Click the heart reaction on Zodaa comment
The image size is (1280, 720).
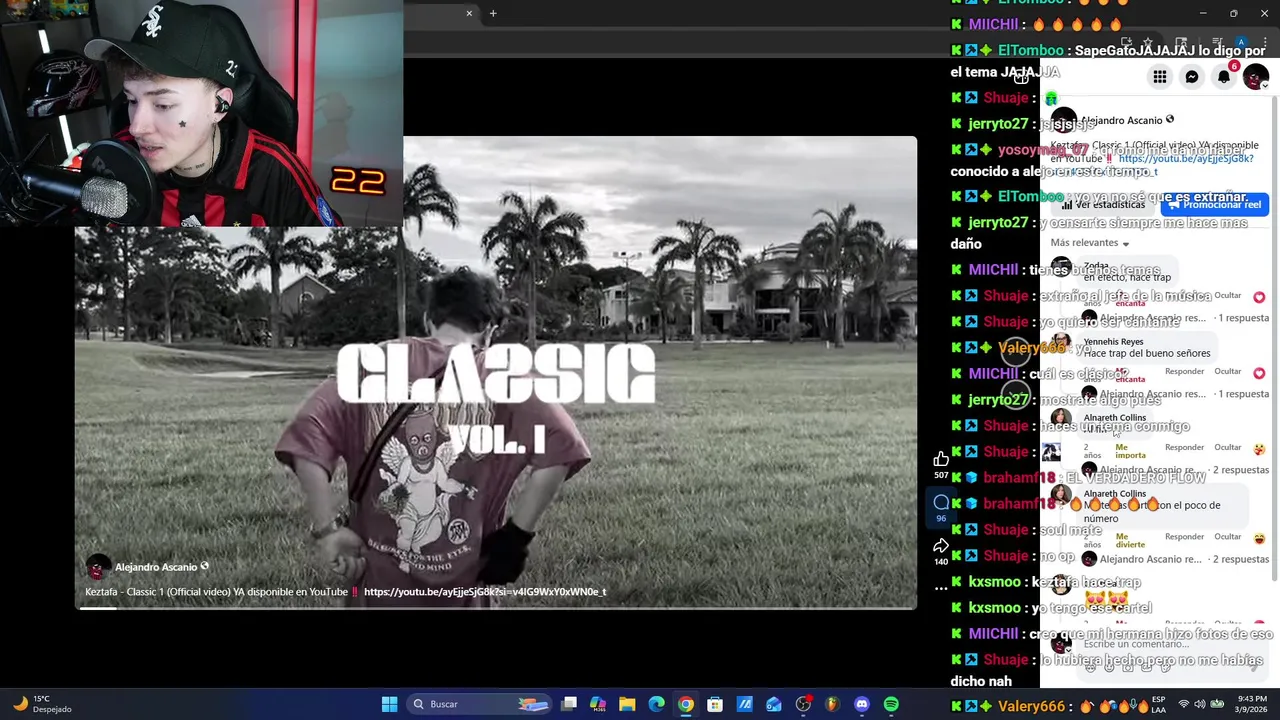click(x=1259, y=297)
